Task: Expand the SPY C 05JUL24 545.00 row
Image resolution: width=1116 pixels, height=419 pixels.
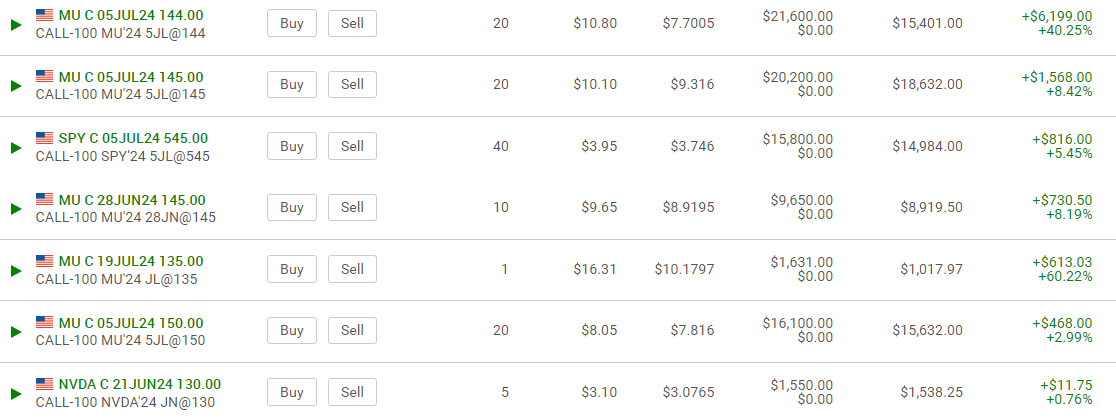Action: pos(15,147)
